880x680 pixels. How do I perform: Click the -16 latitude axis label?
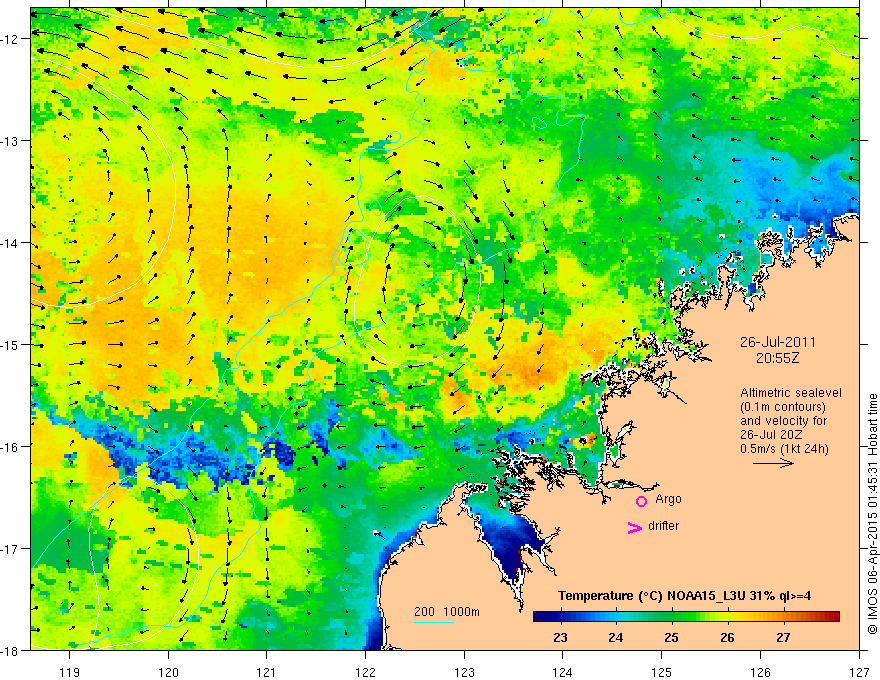[11, 447]
